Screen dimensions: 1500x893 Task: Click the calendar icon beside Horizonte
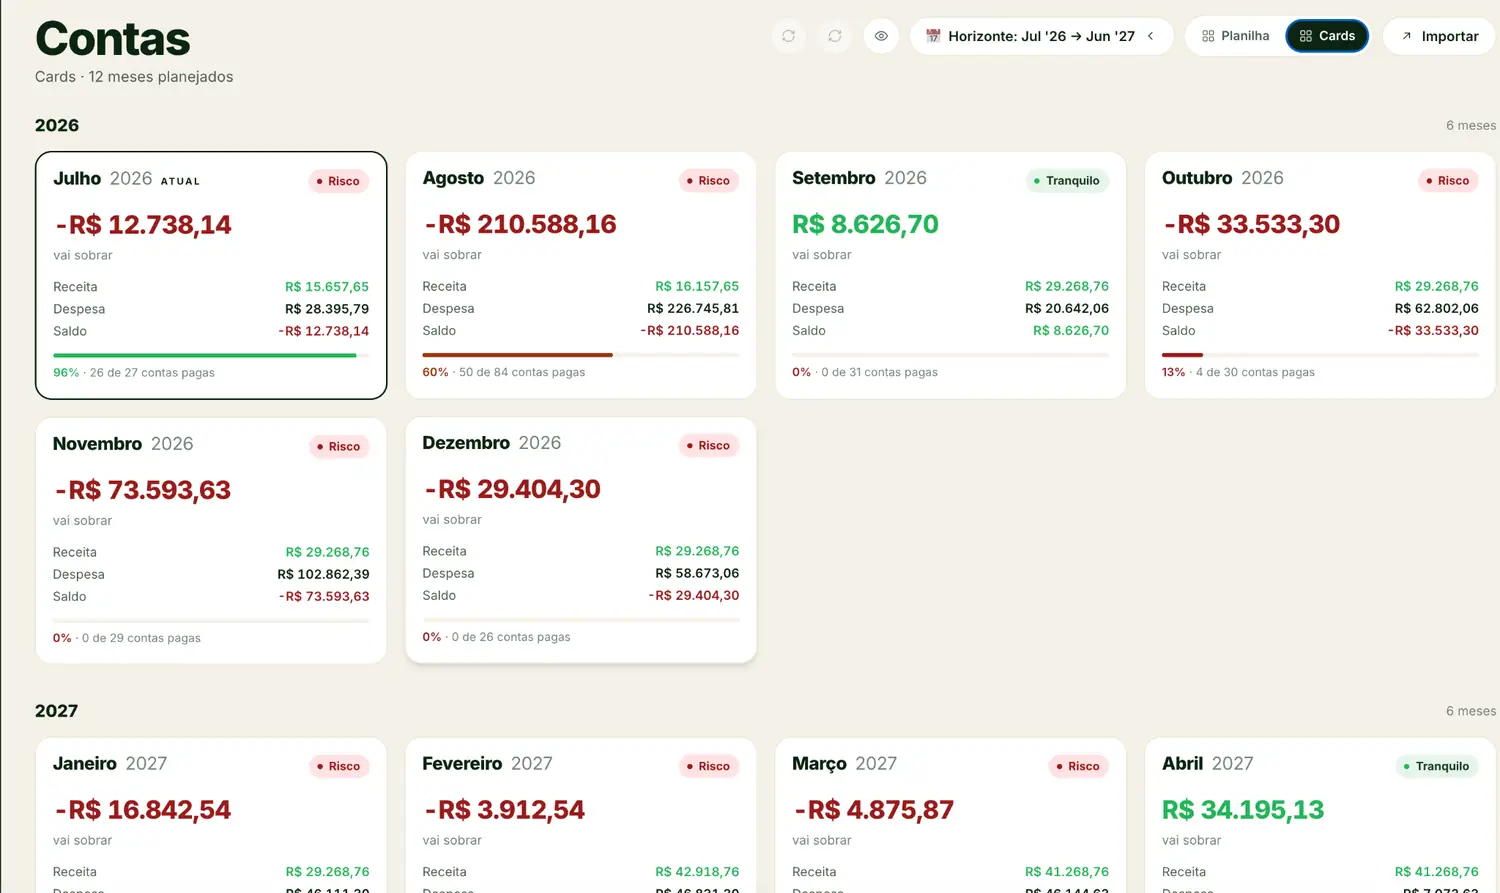tap(933, 36)
